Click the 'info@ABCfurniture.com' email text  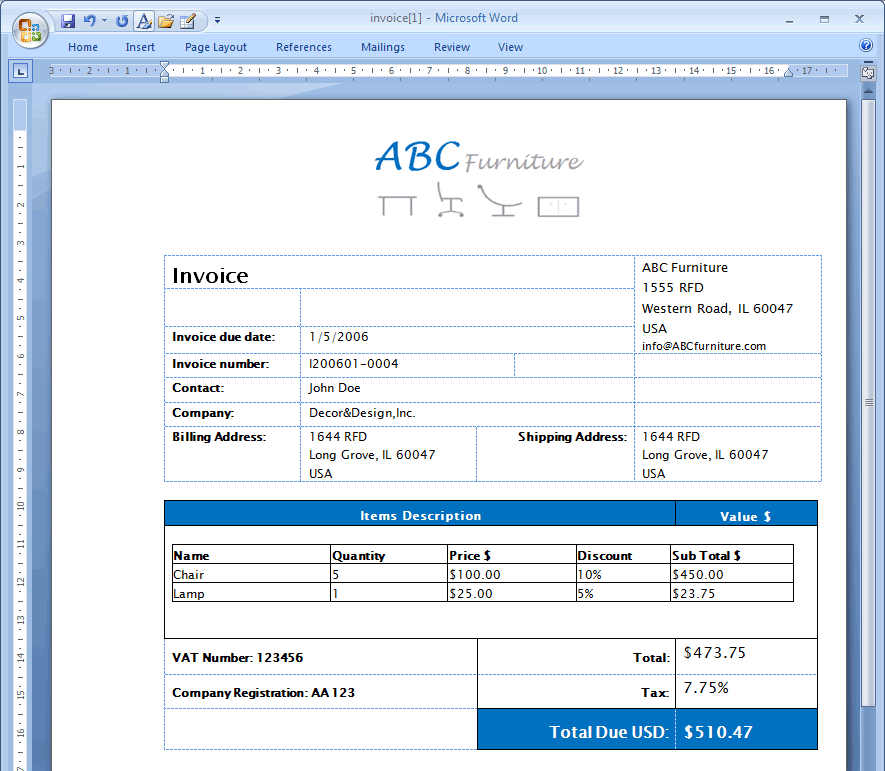click(704, 346)
